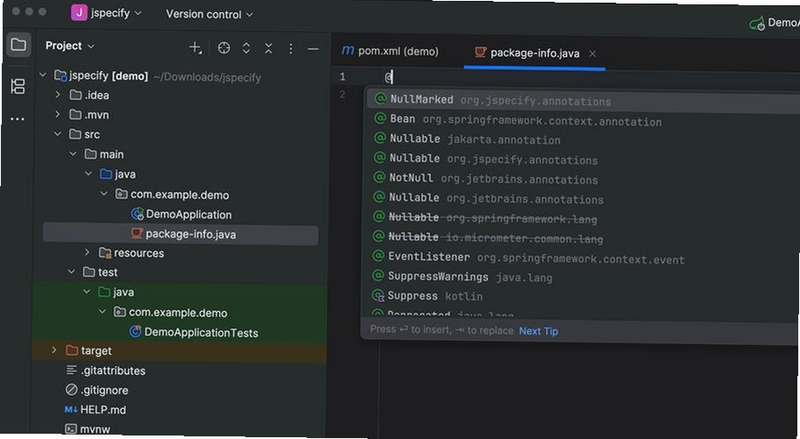Select Bean org.springframework completion item

(x=582, y=120)
